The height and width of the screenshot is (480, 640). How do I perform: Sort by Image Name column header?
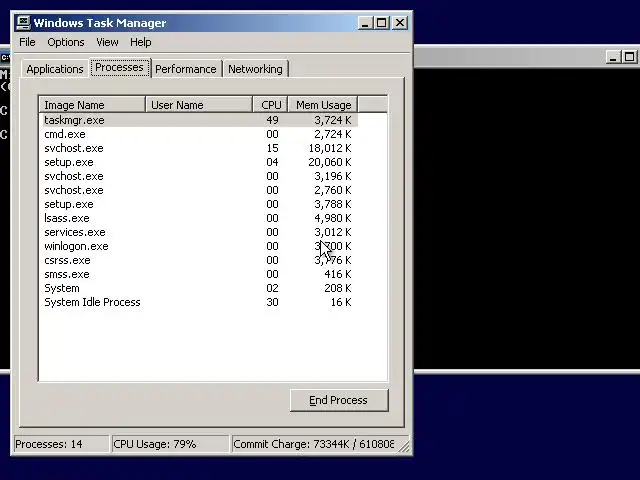(x=92, y=105)
